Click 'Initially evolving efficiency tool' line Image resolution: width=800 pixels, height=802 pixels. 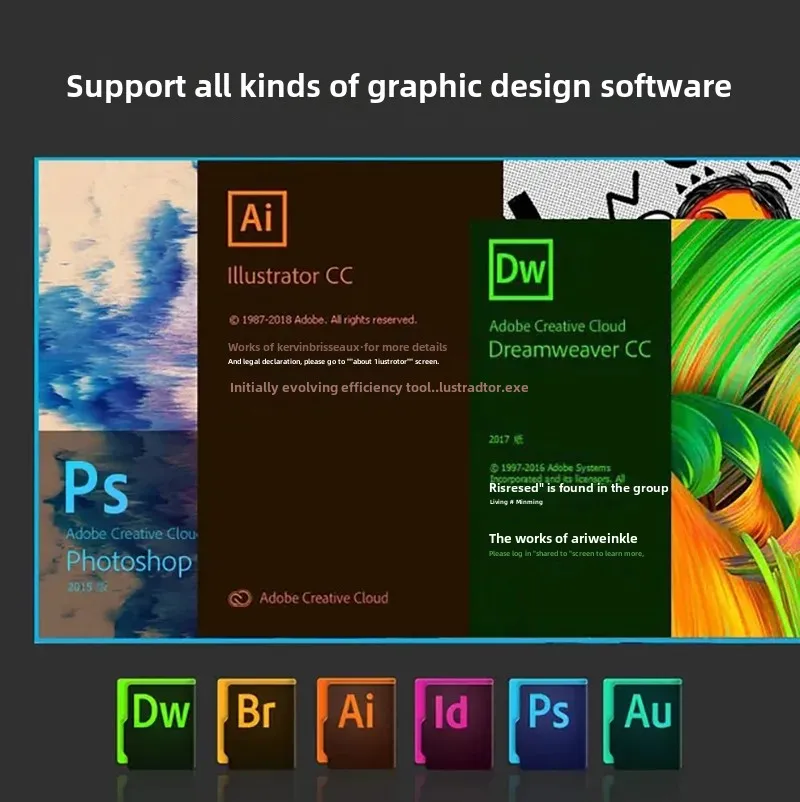(379, 388)
